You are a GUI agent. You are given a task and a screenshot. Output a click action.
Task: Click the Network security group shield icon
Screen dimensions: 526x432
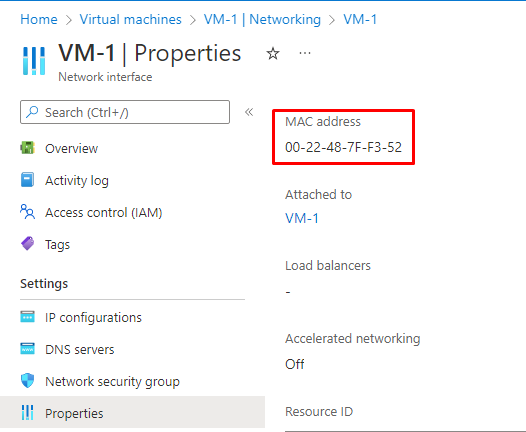(x=28, y=381)
